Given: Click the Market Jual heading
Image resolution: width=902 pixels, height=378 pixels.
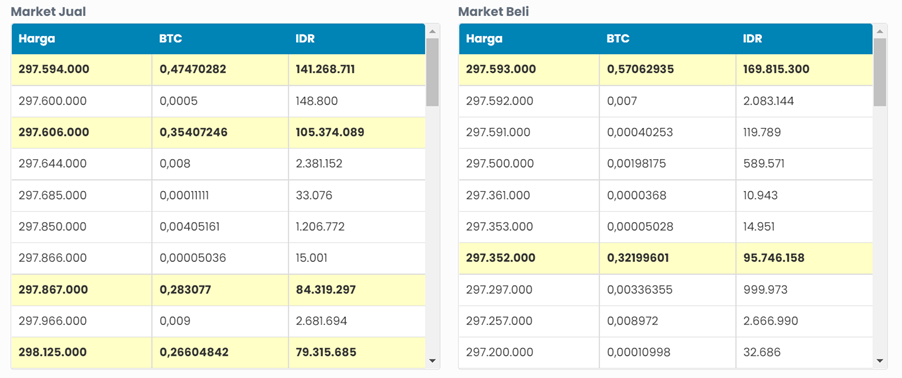Looking at the screenshot, I should 49,12.
